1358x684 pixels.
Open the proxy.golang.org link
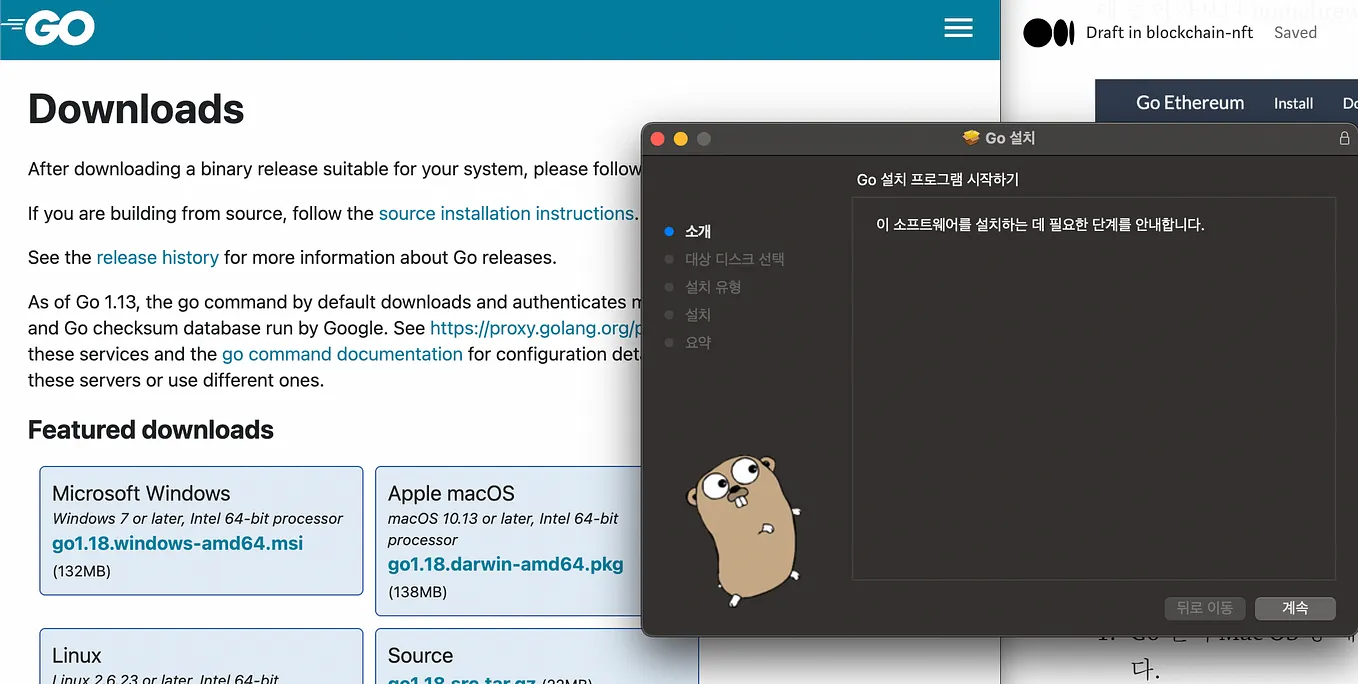pos(535,328)
